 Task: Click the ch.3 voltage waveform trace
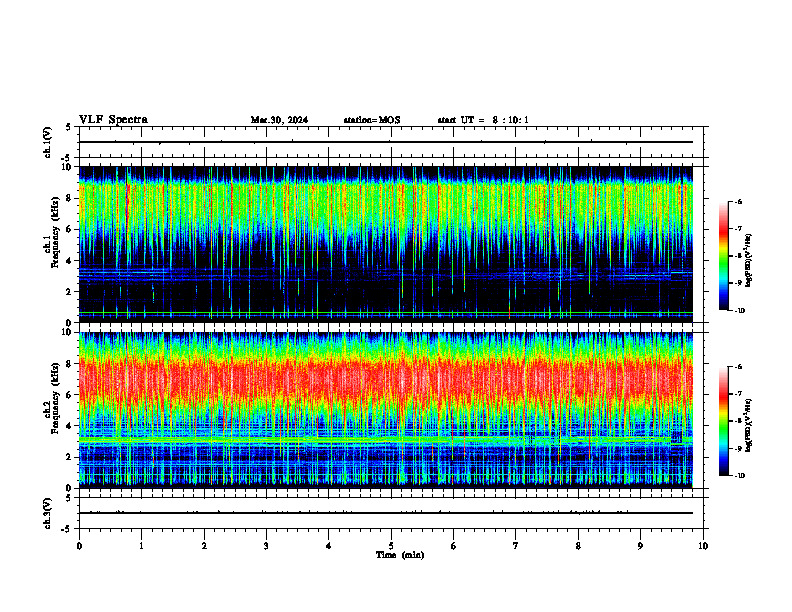(x=386, y=513)
